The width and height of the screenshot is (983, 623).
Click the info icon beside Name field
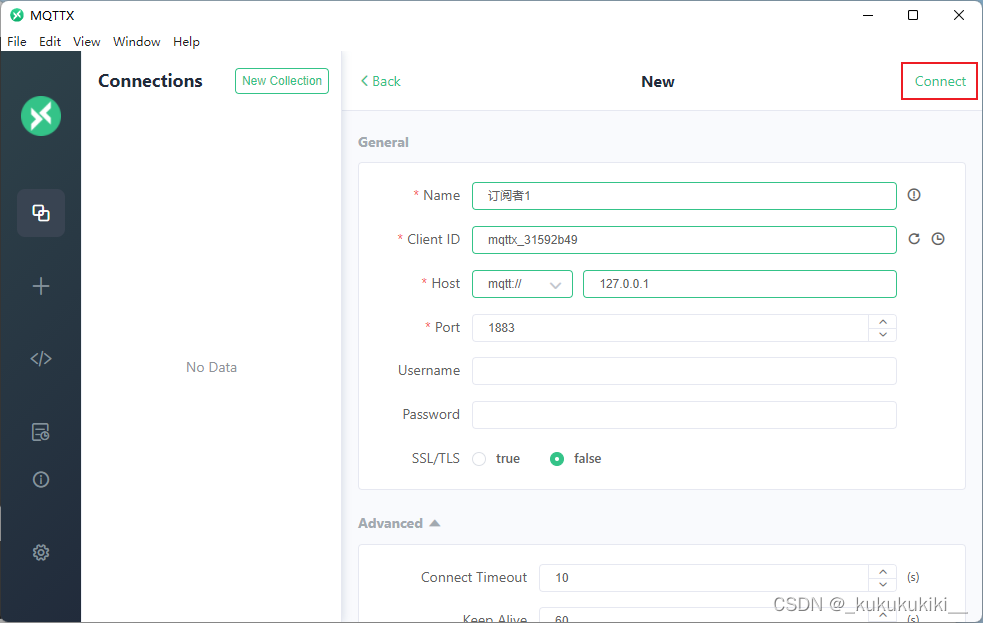914,195
